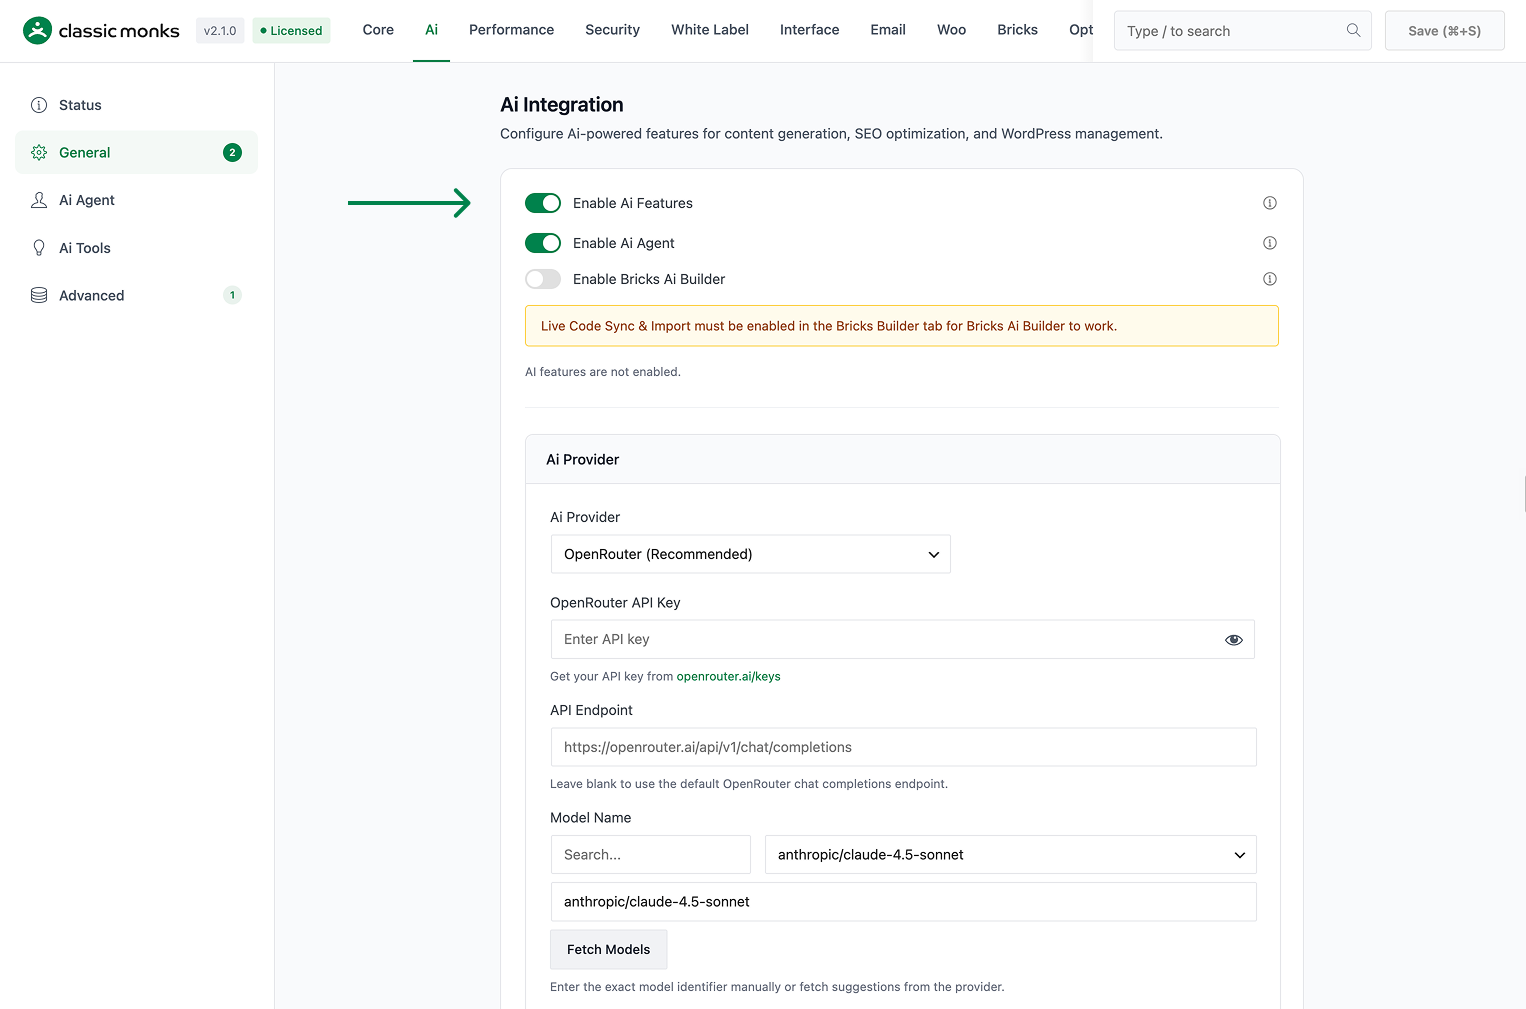Click the Advanced badge showing 1
The image size is (1526, 1009).
tap(232, 295)
